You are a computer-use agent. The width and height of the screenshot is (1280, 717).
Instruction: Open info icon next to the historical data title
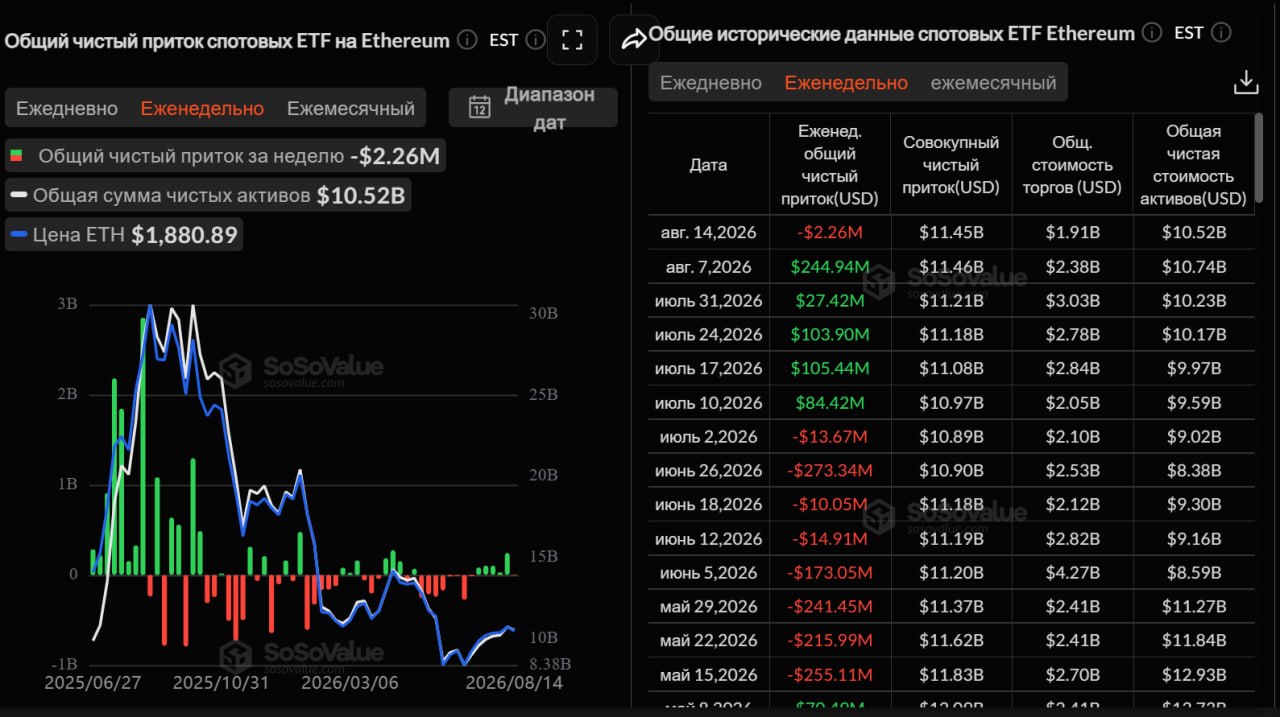[1152, 33]
